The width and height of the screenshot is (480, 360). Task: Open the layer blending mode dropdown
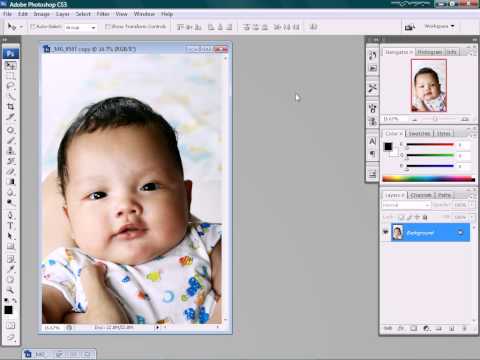click(406, 205)
